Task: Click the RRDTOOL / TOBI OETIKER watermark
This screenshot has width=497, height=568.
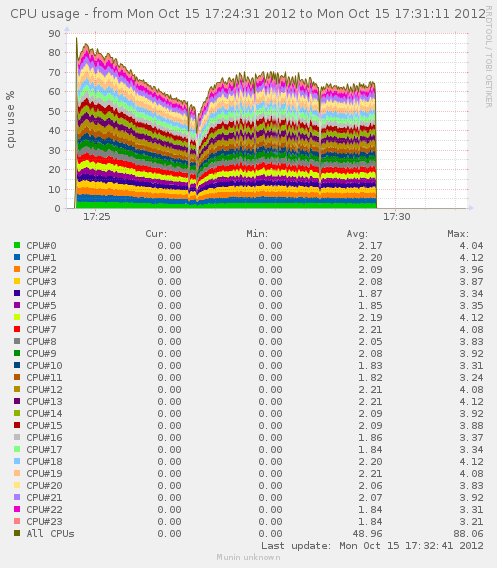Action: click(488, 56)
